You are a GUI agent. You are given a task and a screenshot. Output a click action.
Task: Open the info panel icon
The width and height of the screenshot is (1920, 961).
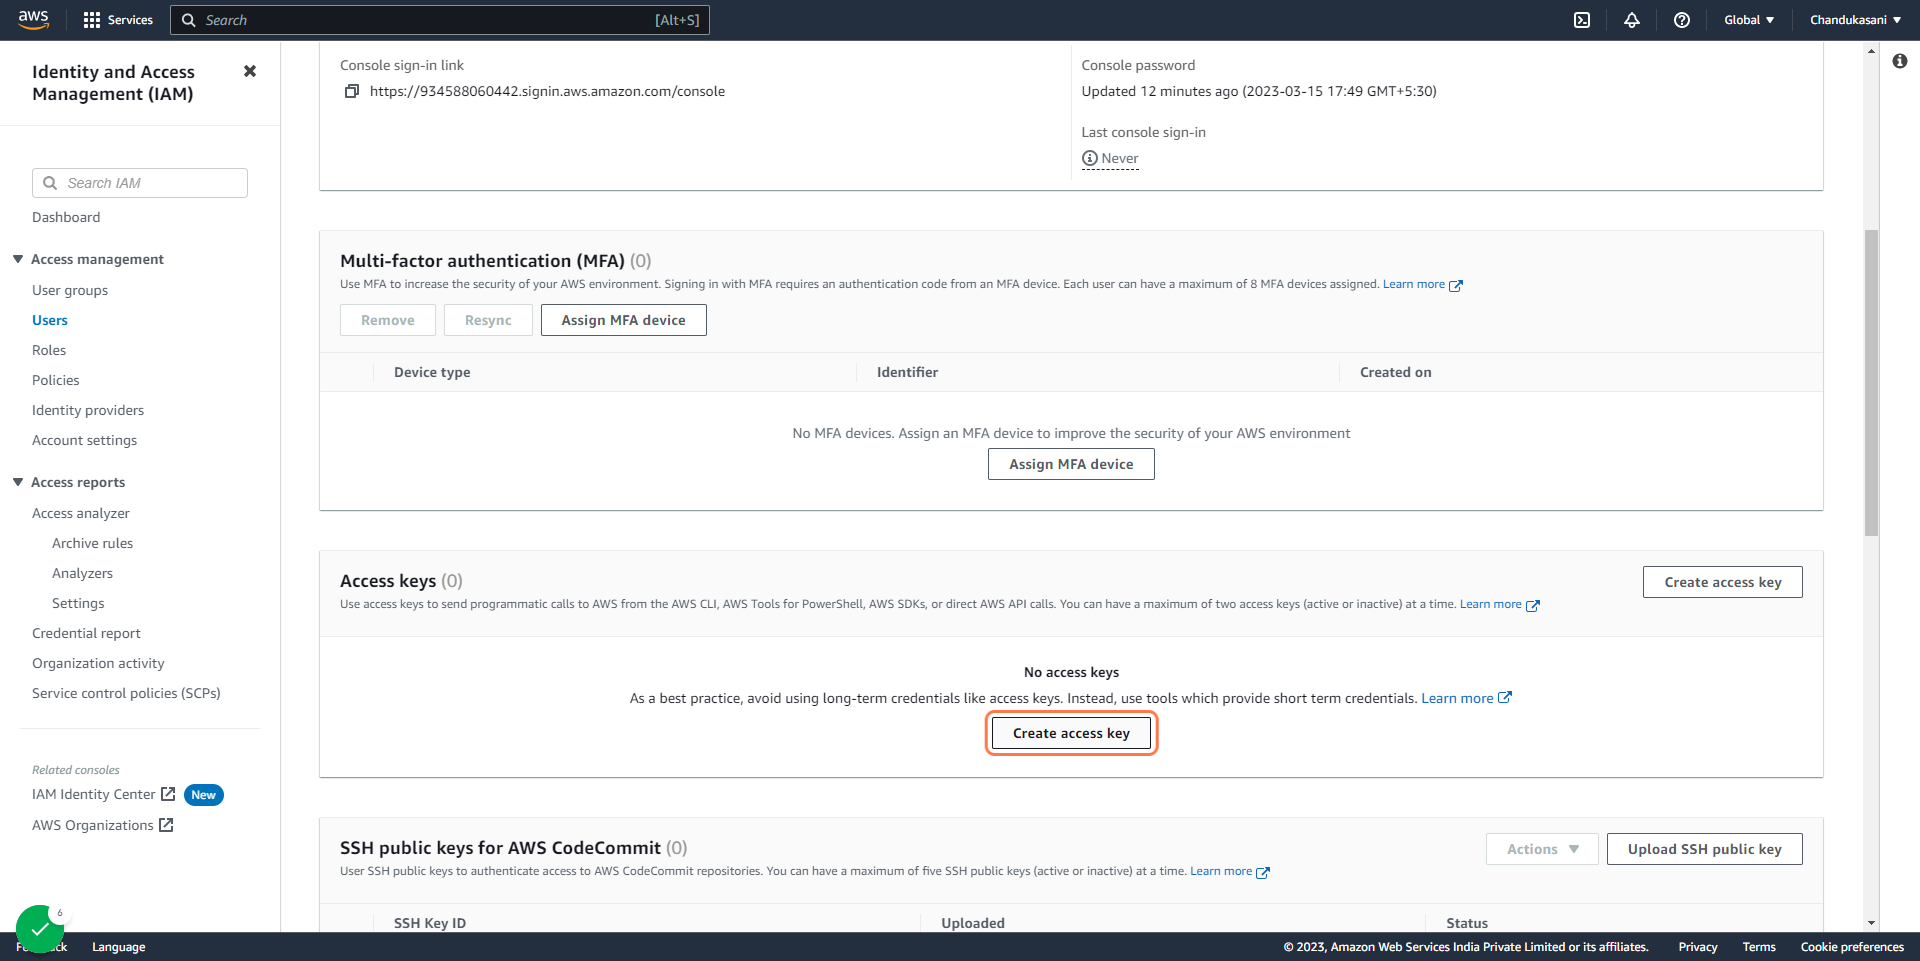tap(1900, 61)
